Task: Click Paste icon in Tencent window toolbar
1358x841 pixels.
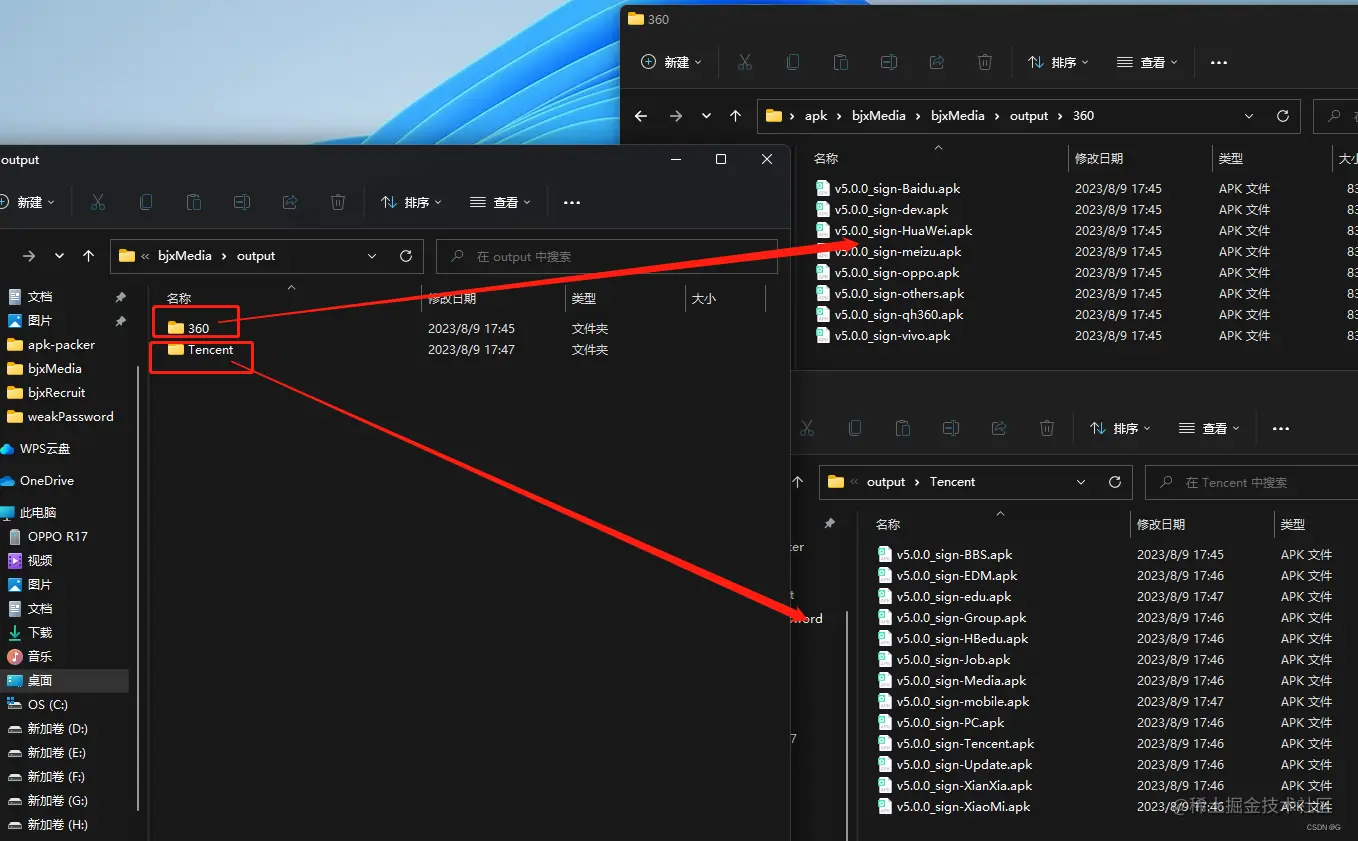Action: click(x=903, y=428)
